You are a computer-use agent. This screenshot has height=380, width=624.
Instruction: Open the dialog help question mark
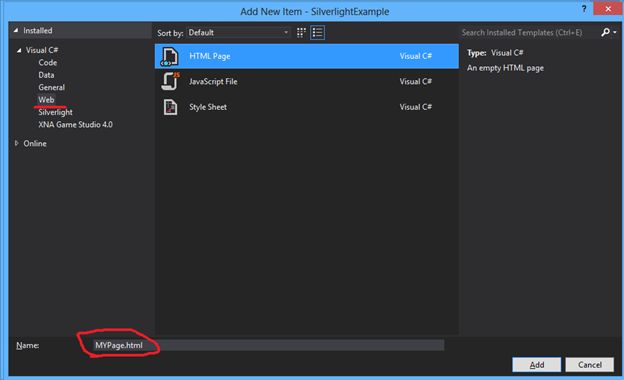pos(584,9)
